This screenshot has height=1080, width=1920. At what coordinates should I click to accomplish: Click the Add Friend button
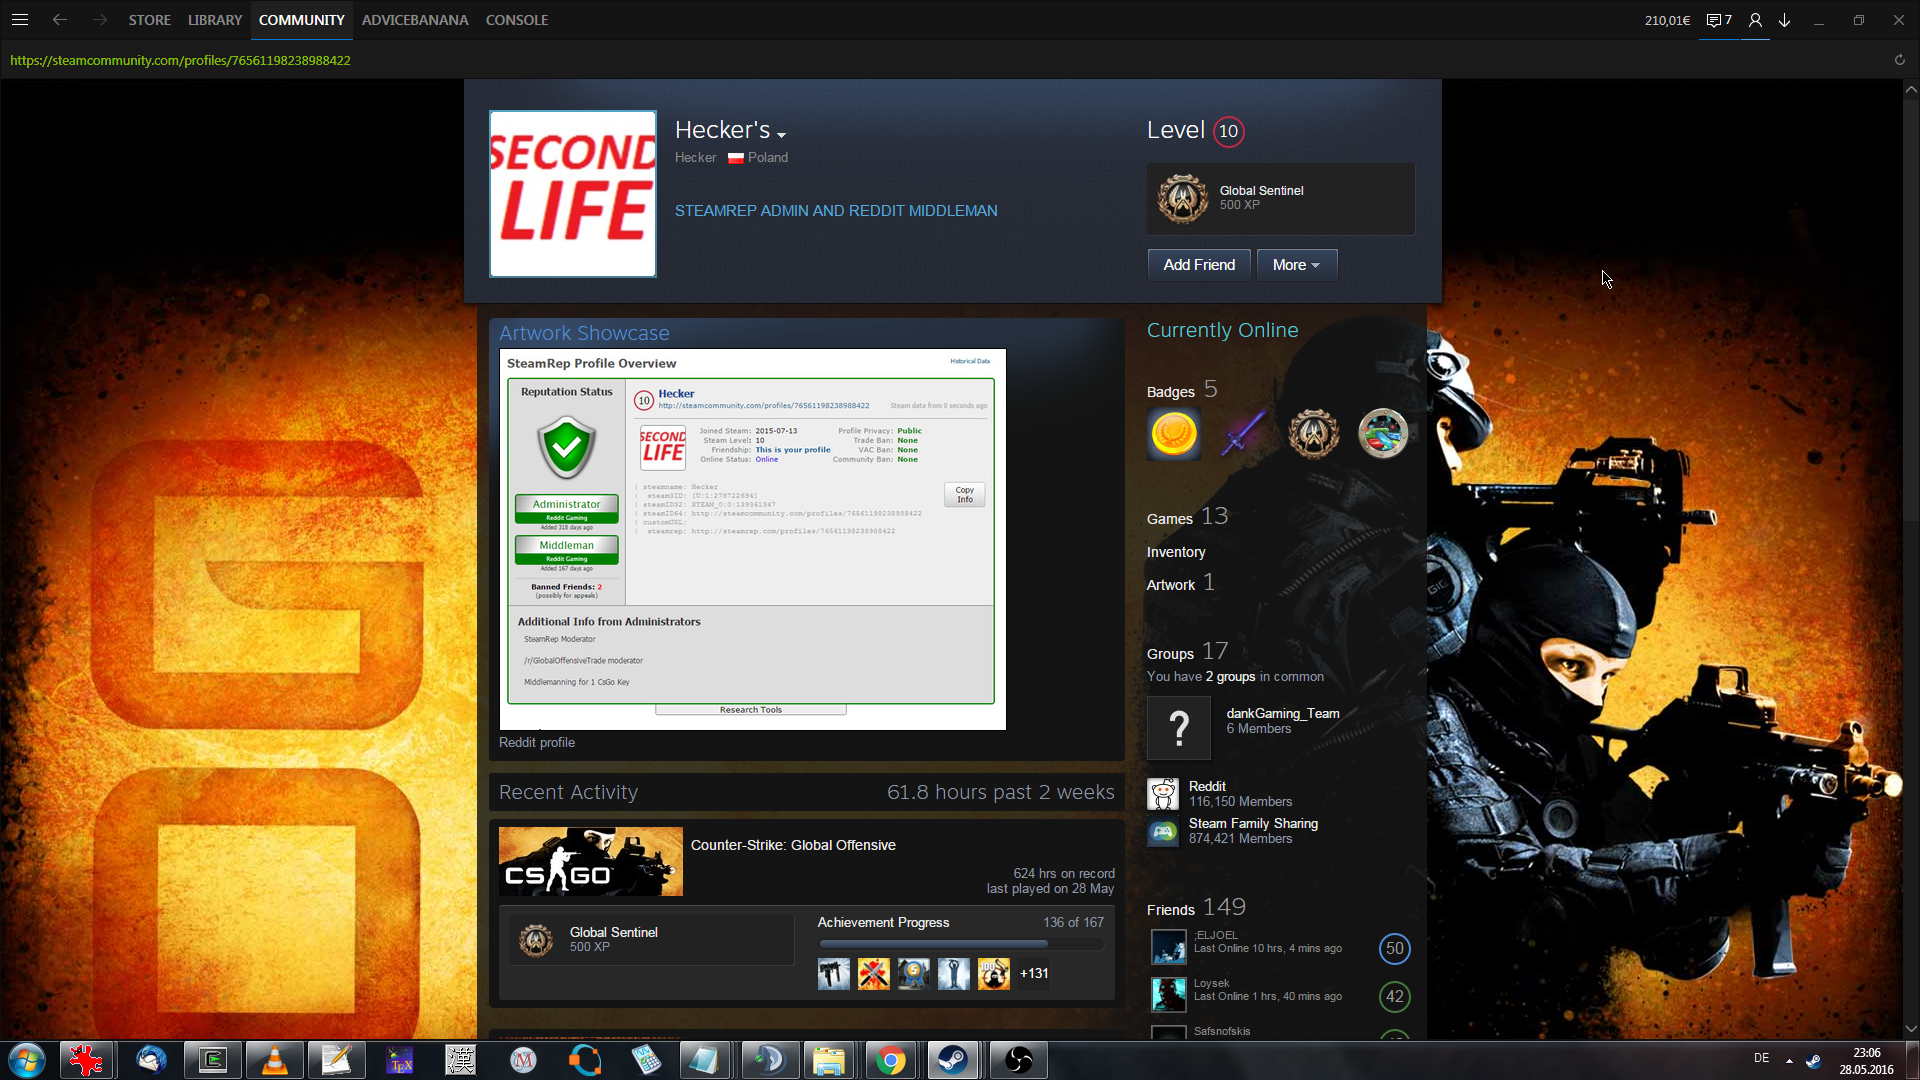click(x=1198, y=265)
